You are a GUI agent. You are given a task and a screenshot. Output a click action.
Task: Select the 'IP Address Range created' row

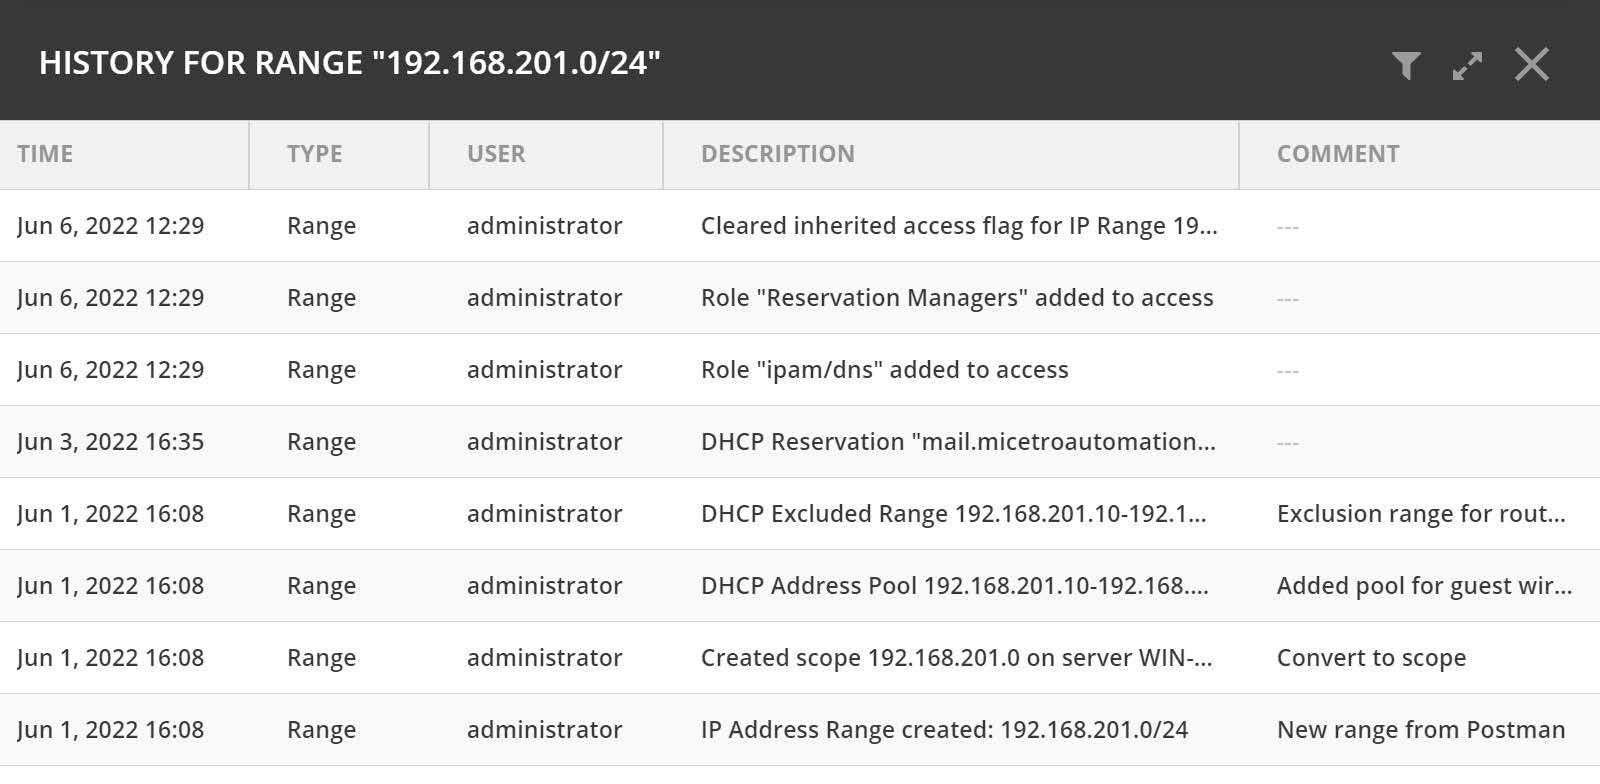click(x=800, y=730)
